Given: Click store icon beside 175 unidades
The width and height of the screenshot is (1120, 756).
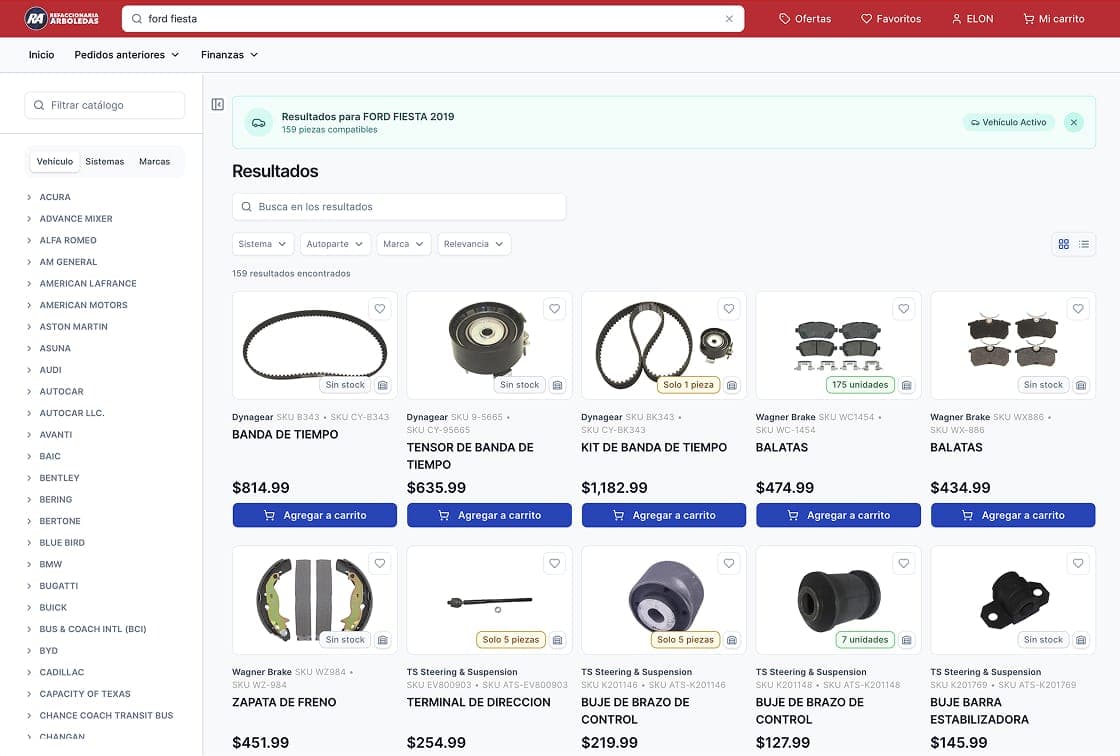Looking at the screenshot, I should click(x=906, y=385).
